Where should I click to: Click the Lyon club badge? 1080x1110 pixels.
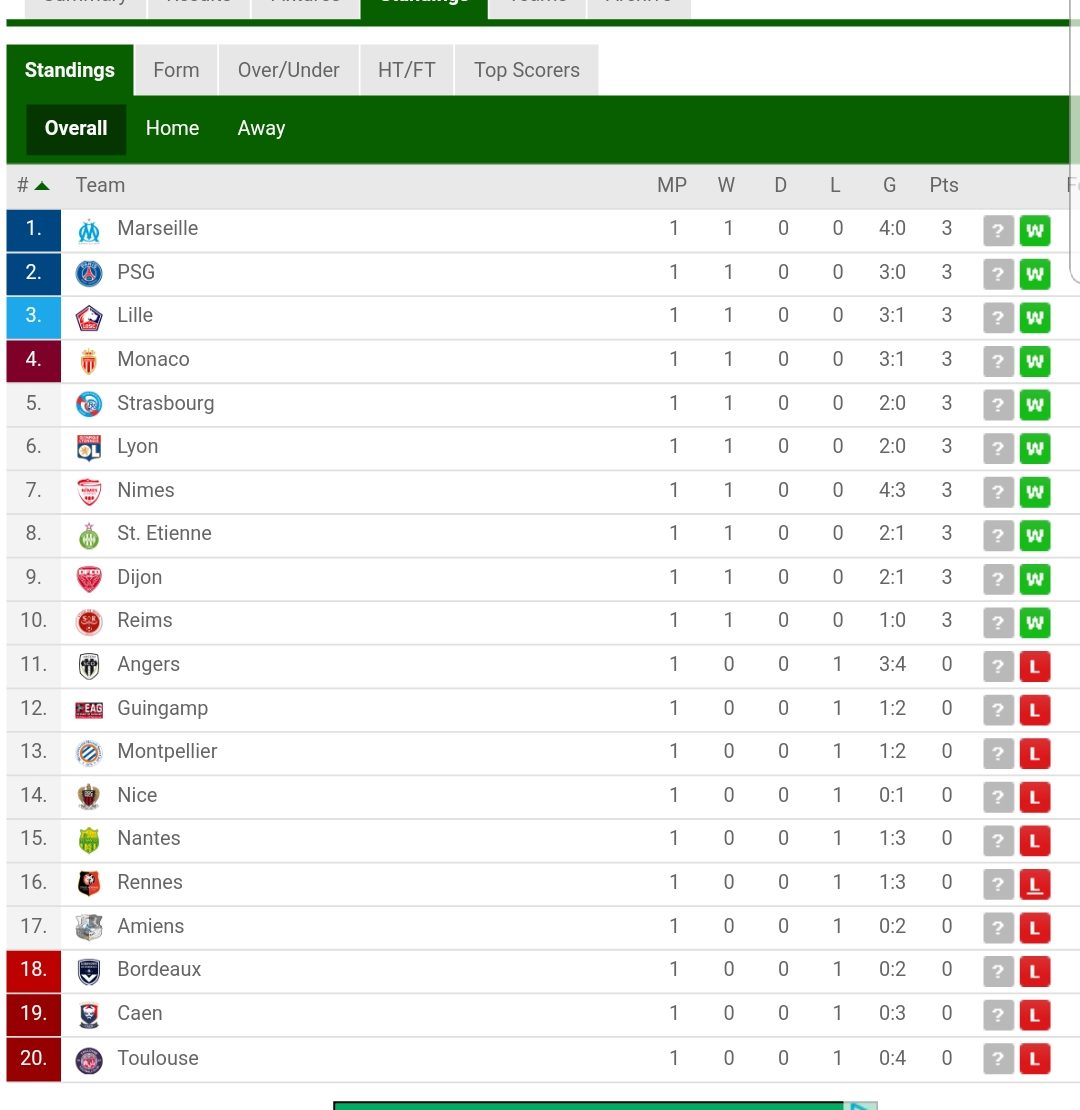point(89,447)
